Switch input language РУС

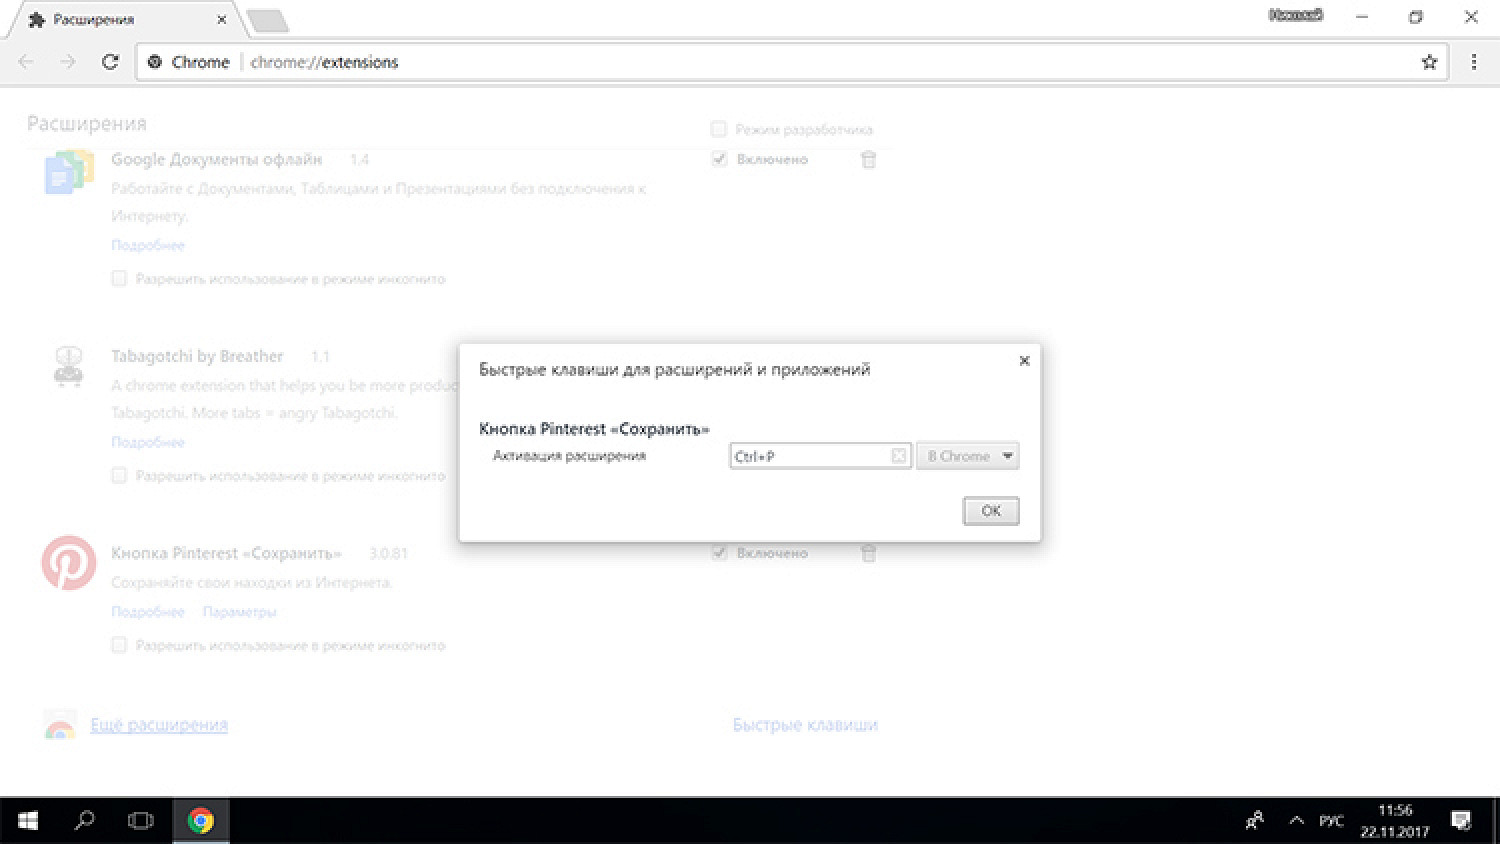(1331, 821)
